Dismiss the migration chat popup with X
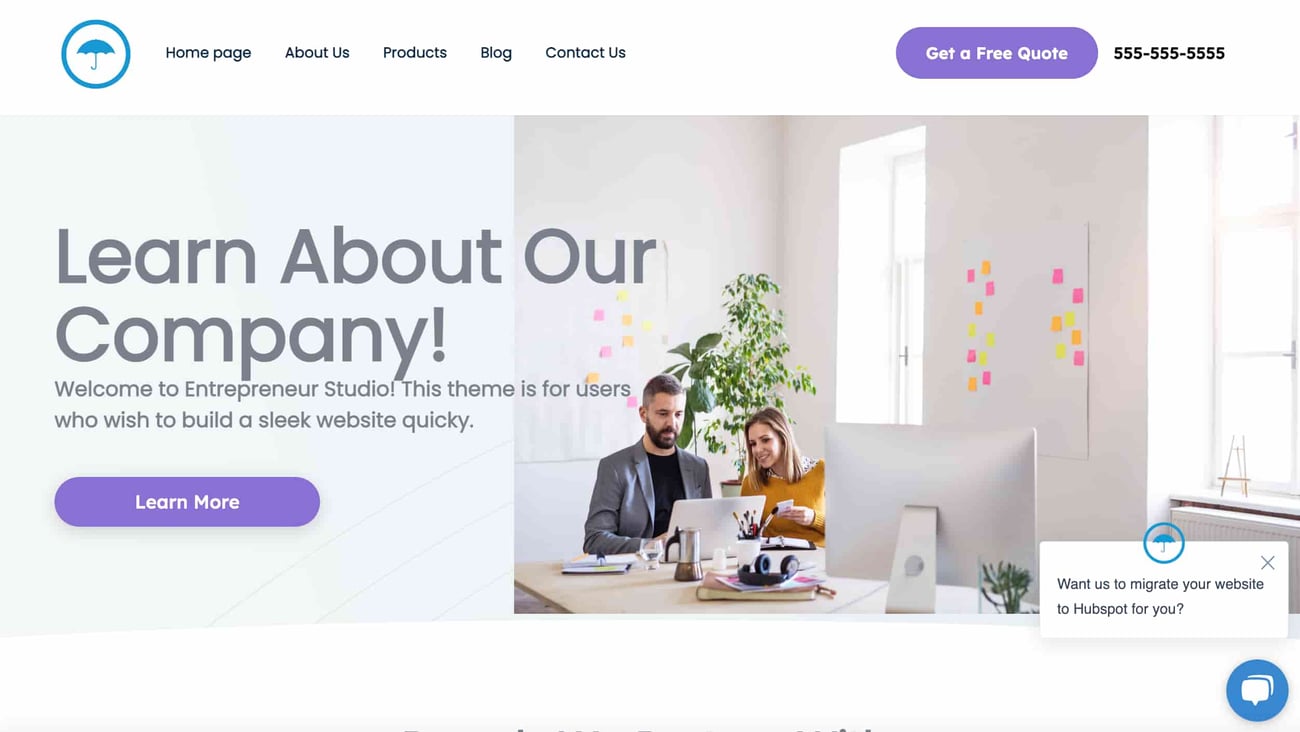The width and height of the screenshot is (1300, 732). (x=1267, y=562)
